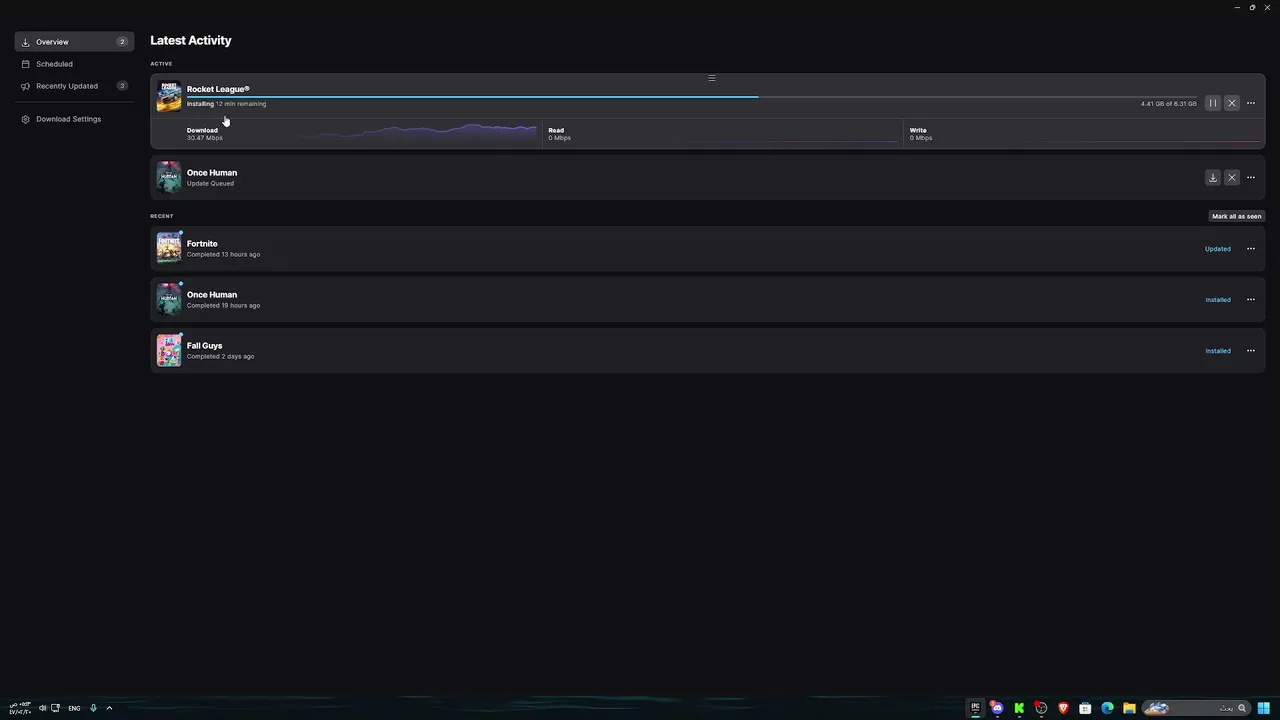The height and width of the screenshot is (720, 1280).
Task: Open Discord from the taskbar
Action: coord(997,708)
